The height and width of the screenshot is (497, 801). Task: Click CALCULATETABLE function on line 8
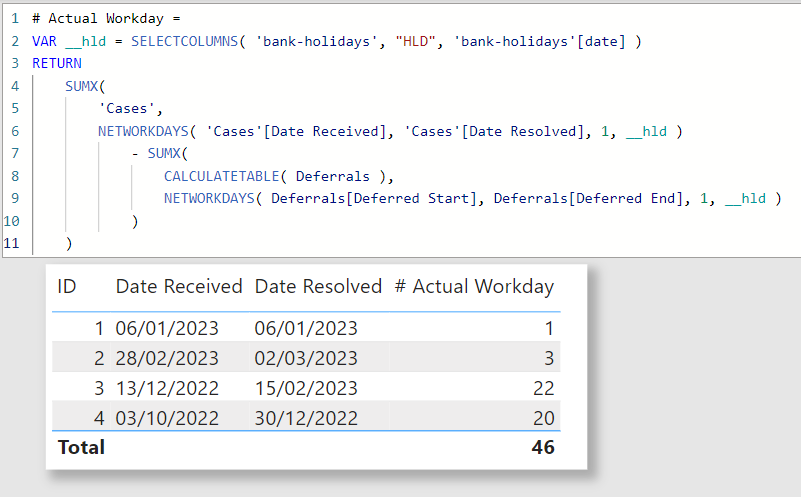[221, 176]
